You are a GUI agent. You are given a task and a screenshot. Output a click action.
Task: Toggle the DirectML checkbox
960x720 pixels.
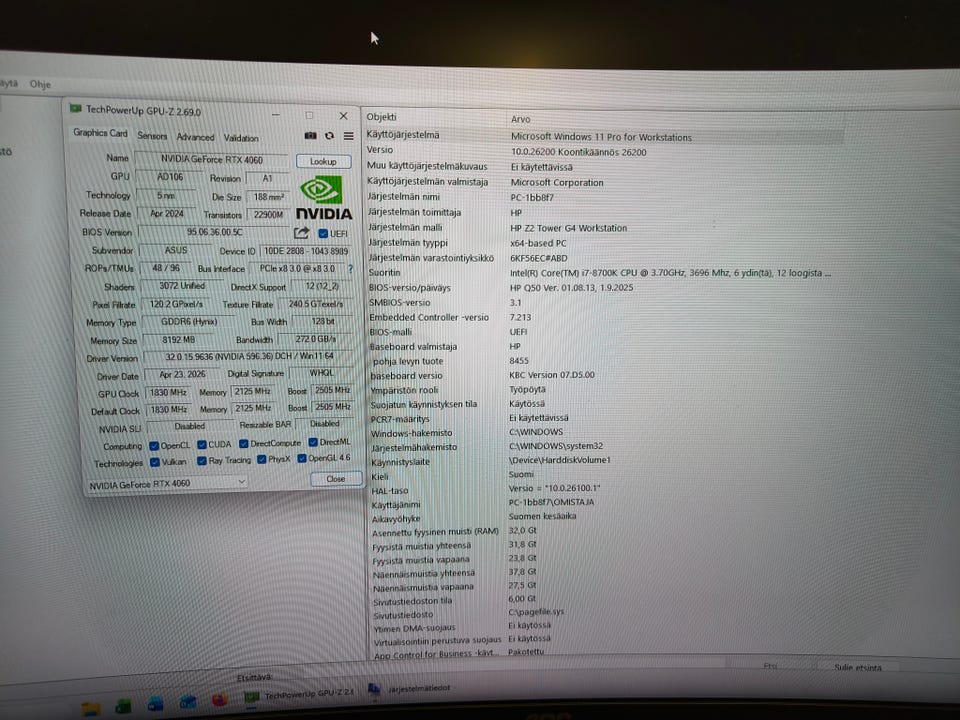(313, 442)
